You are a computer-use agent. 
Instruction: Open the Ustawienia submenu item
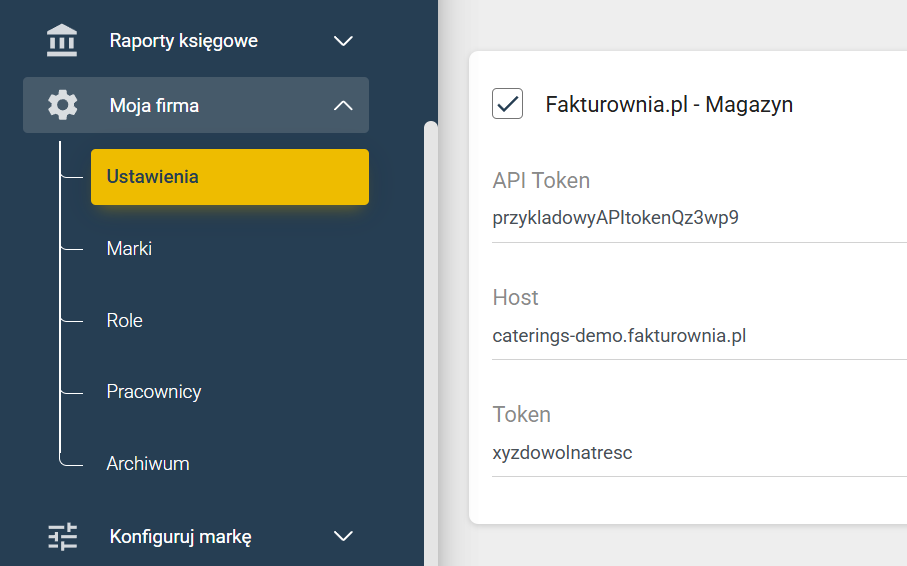(x=230, y=177)
